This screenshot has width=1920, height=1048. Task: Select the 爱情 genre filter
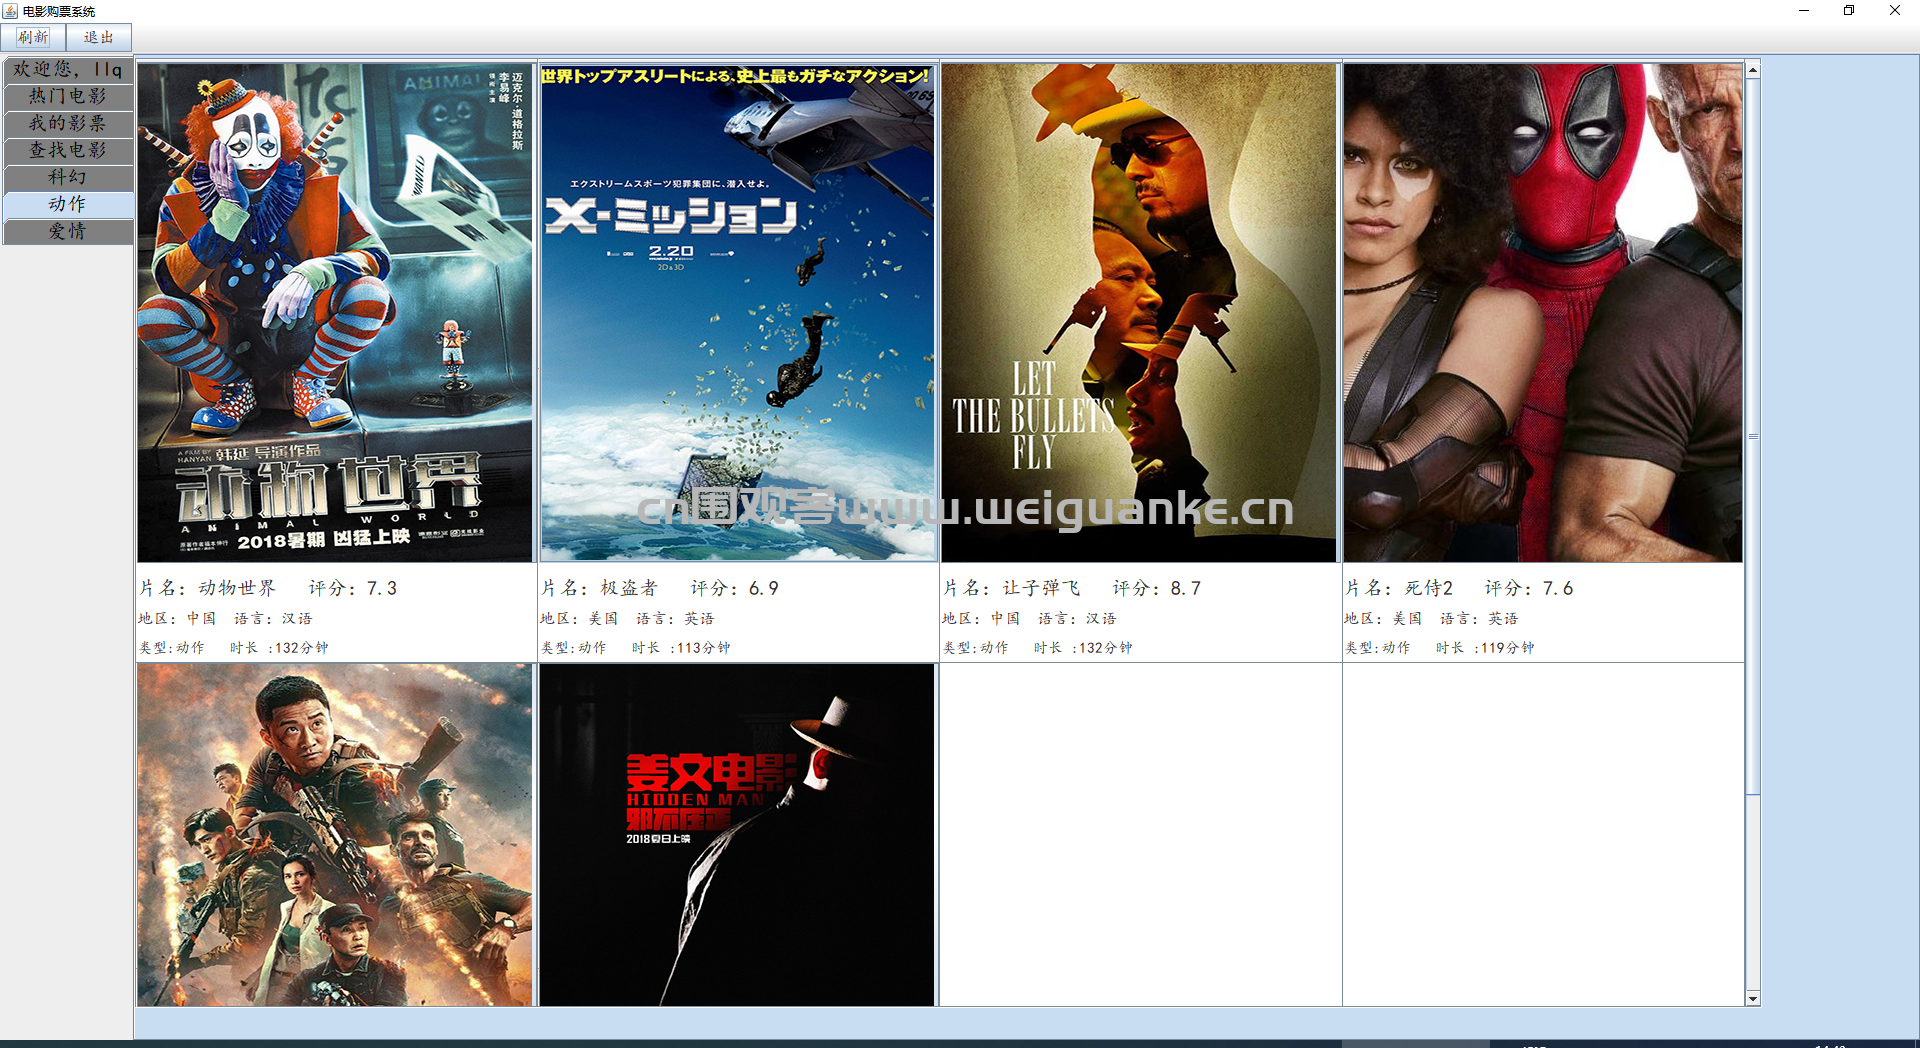[68, 231]
